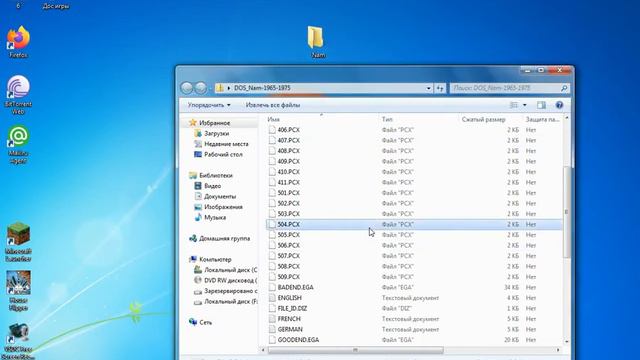Select Библиотеки in navigation pane

pos(216,176)
